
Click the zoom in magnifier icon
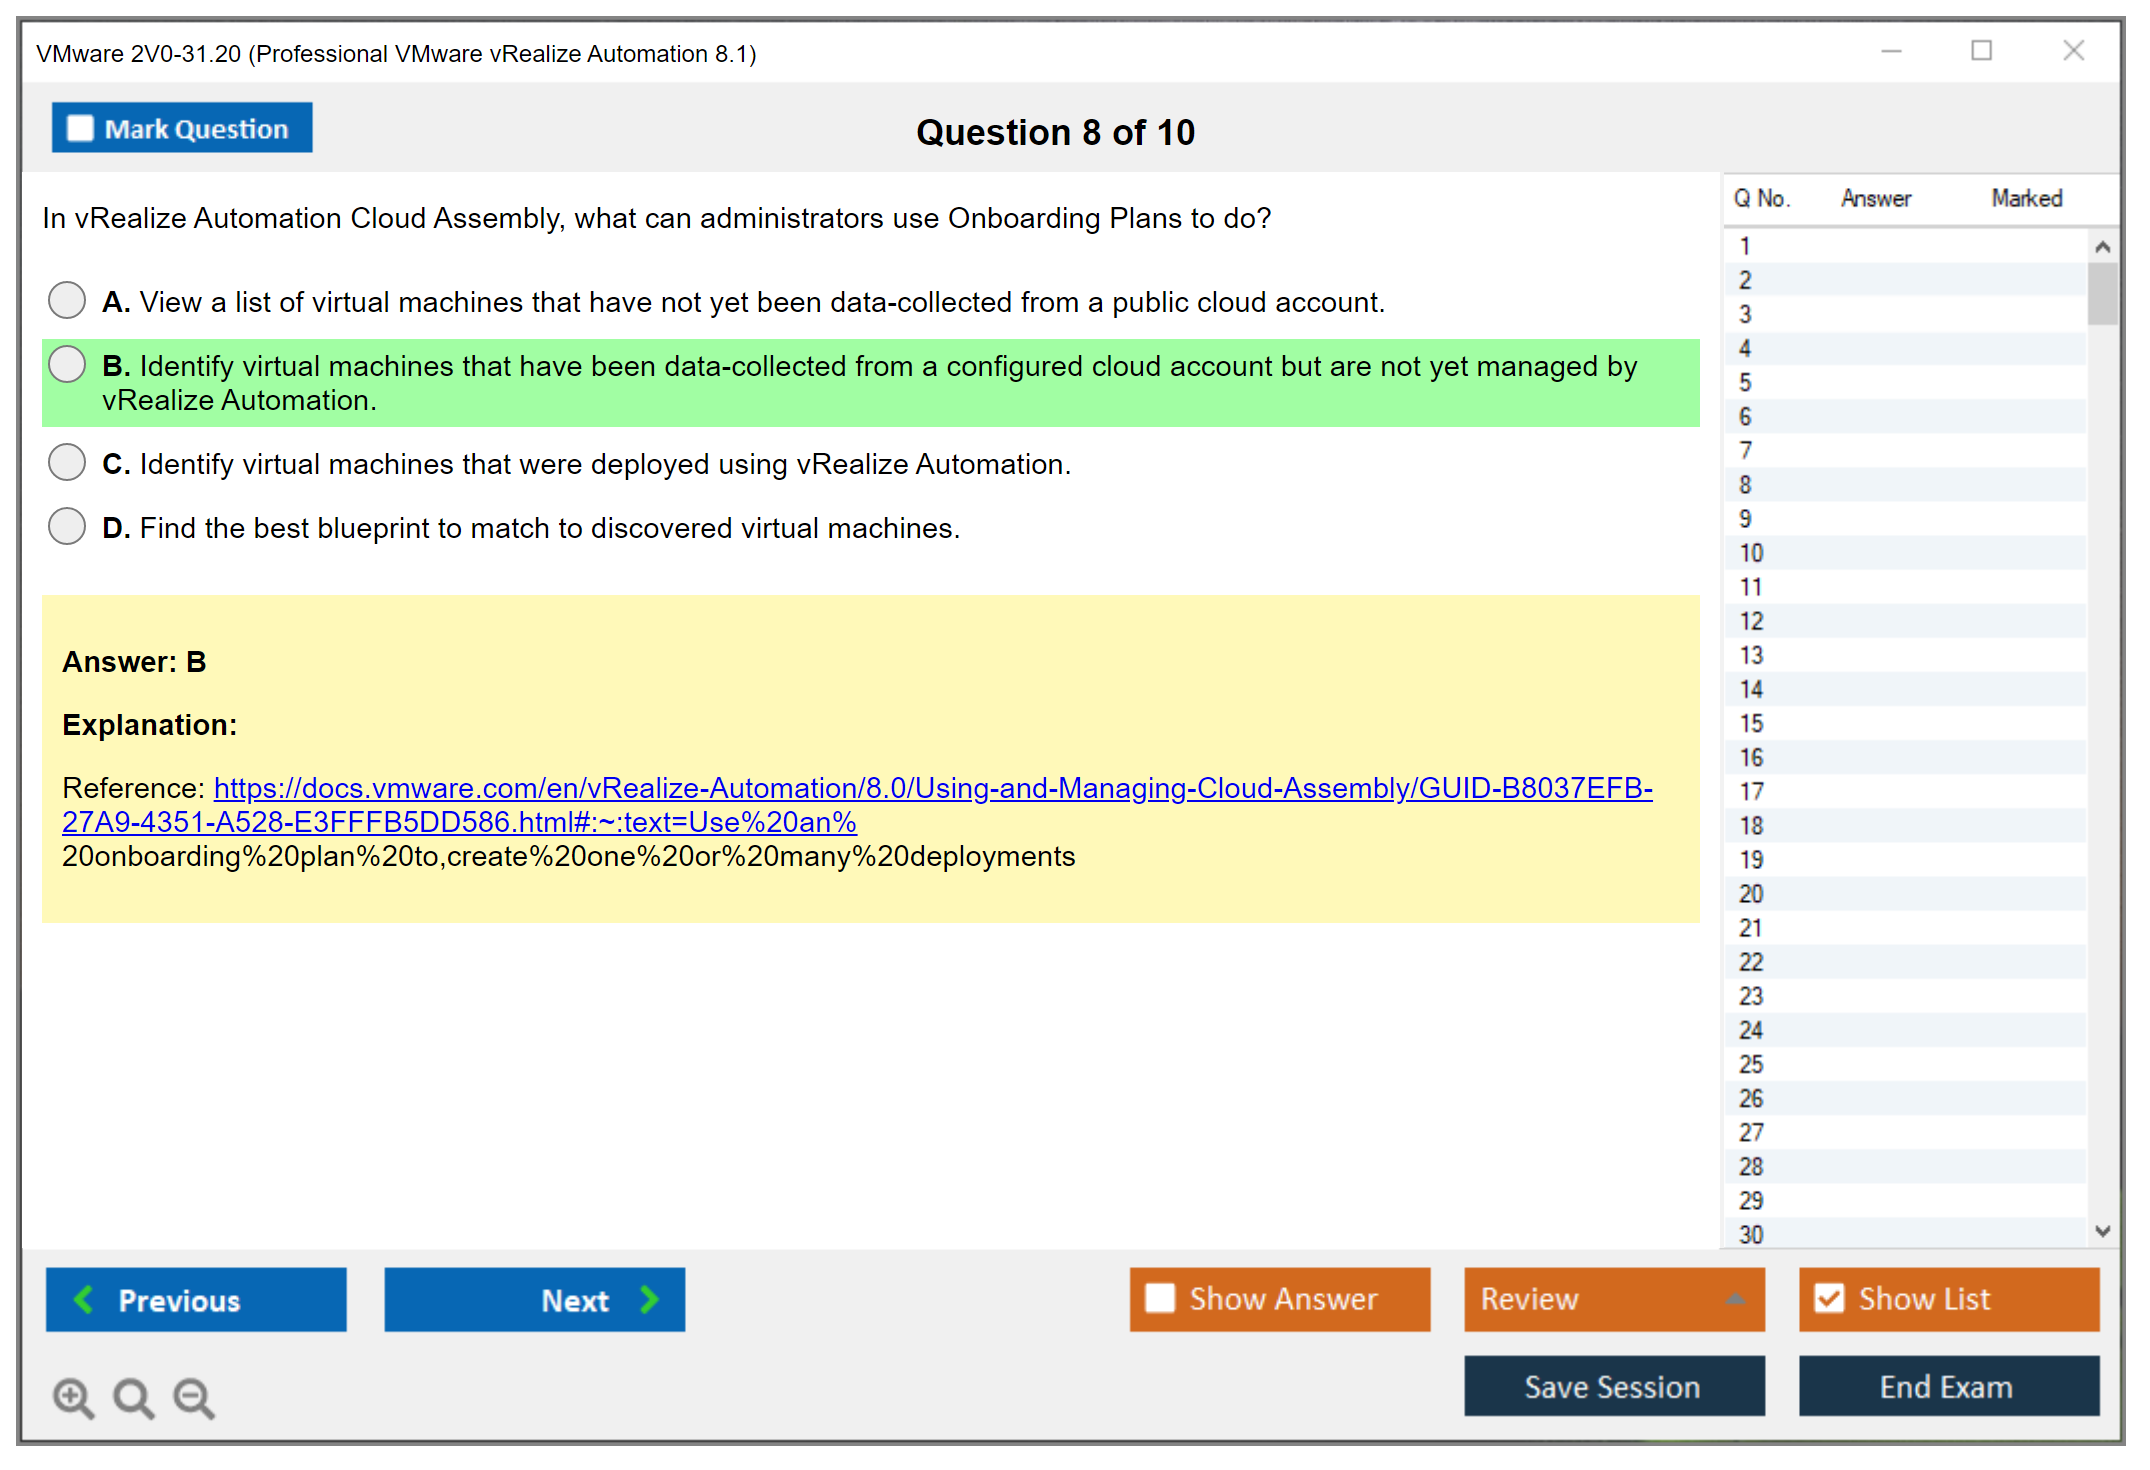click(x=73, y=1397)
